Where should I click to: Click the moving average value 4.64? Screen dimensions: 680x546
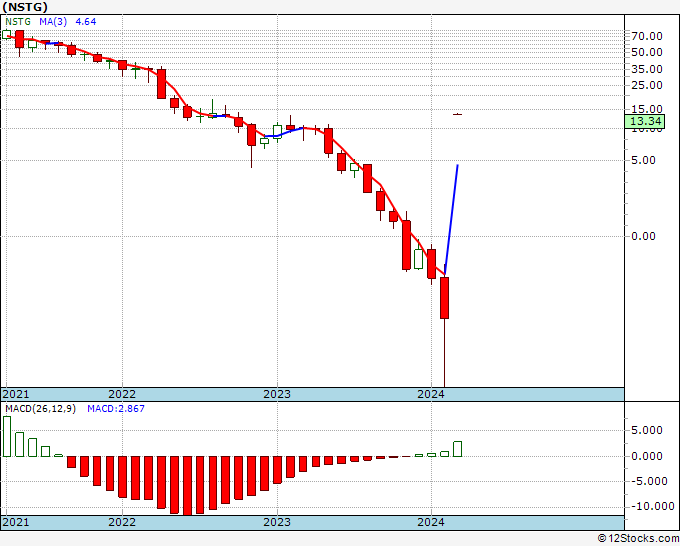click(x=85, y=22)
